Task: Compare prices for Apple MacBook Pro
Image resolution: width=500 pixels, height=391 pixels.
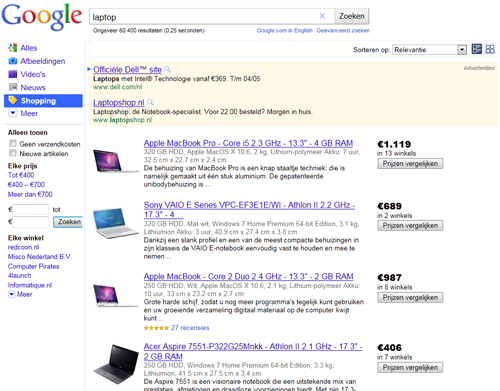Action: click(410, 163)
